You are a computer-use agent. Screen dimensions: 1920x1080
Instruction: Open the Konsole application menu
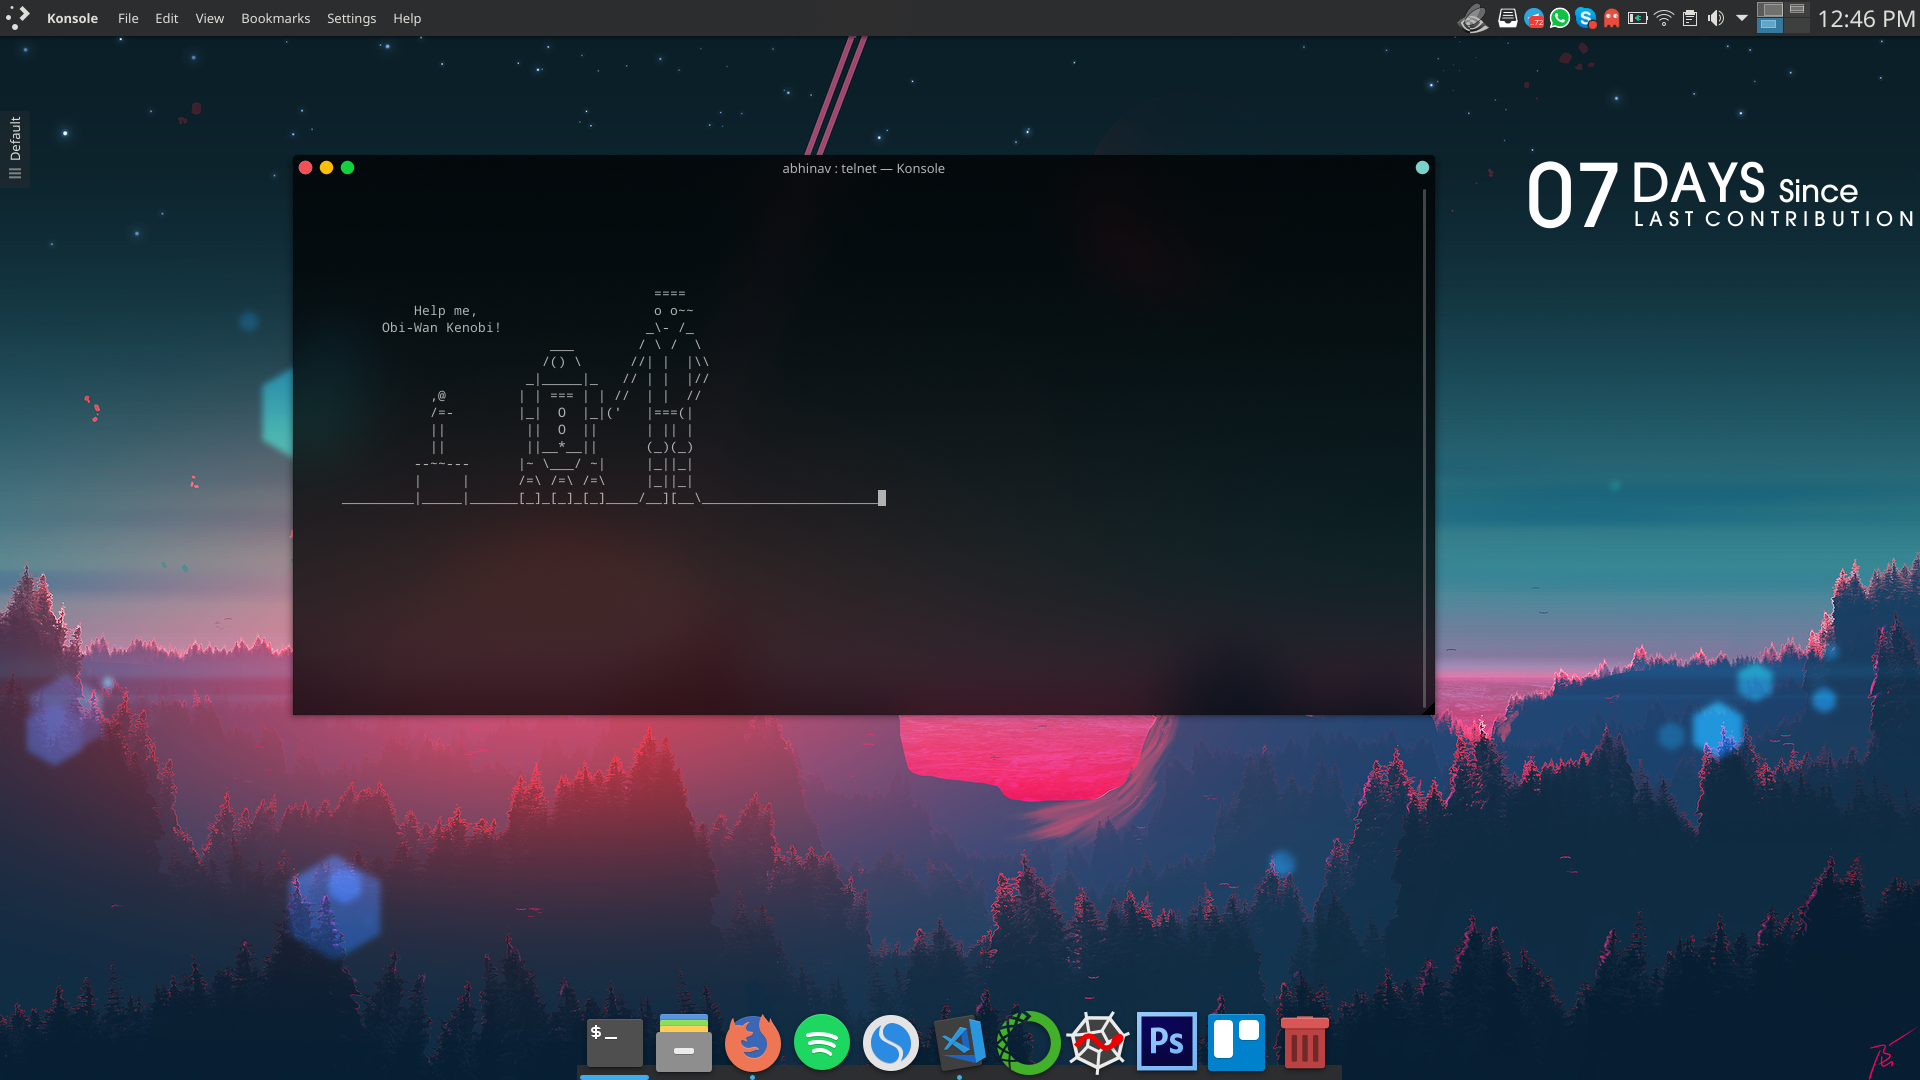[x=72, y=18]
